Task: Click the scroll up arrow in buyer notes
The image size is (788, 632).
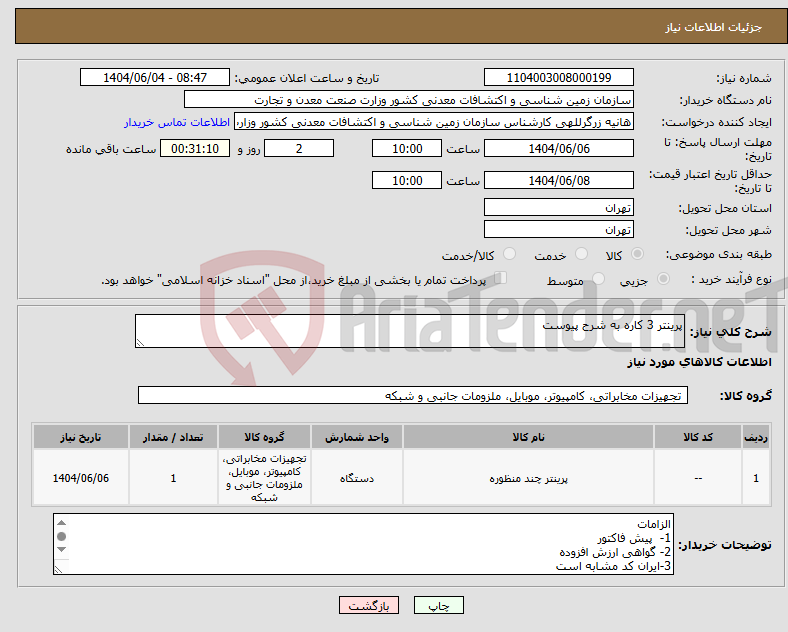Action: click(61, 523)
